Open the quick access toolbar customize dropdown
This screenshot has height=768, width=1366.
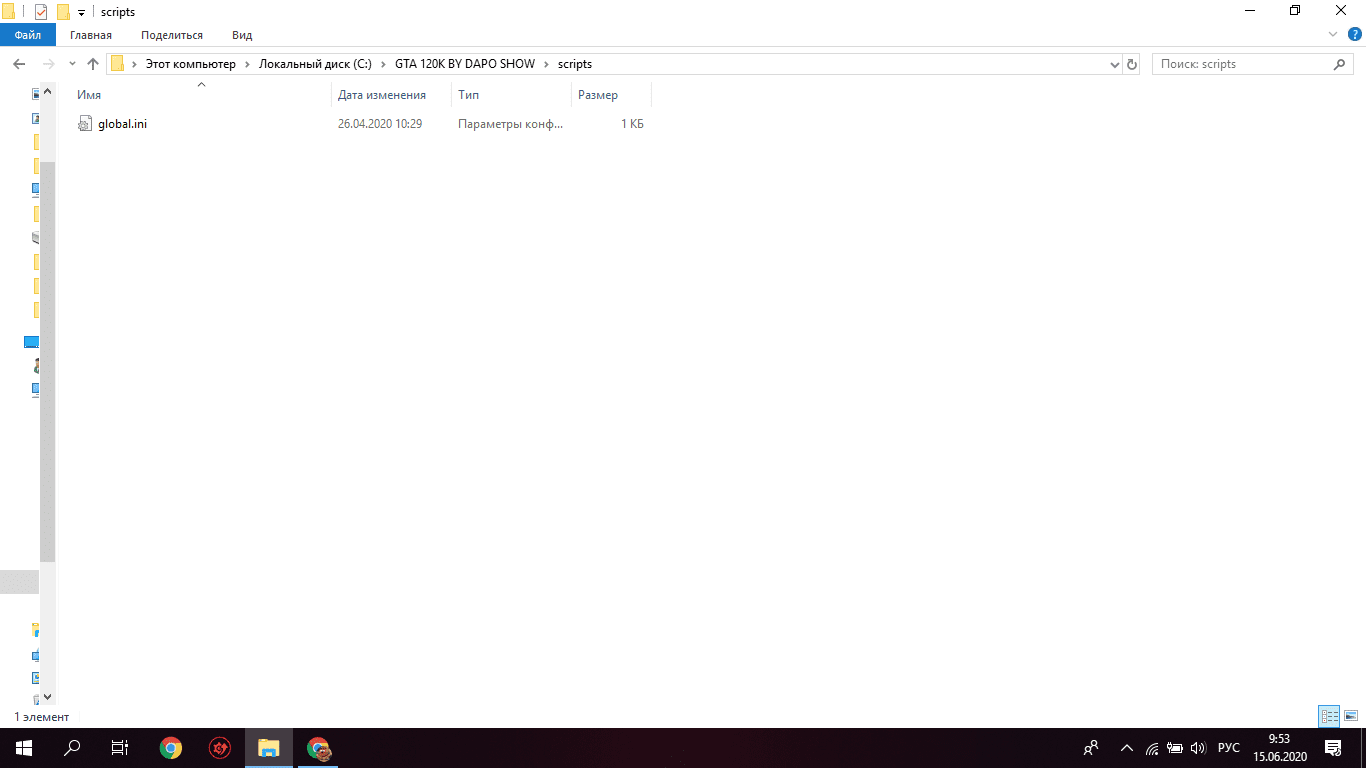(x=81, y=12)
